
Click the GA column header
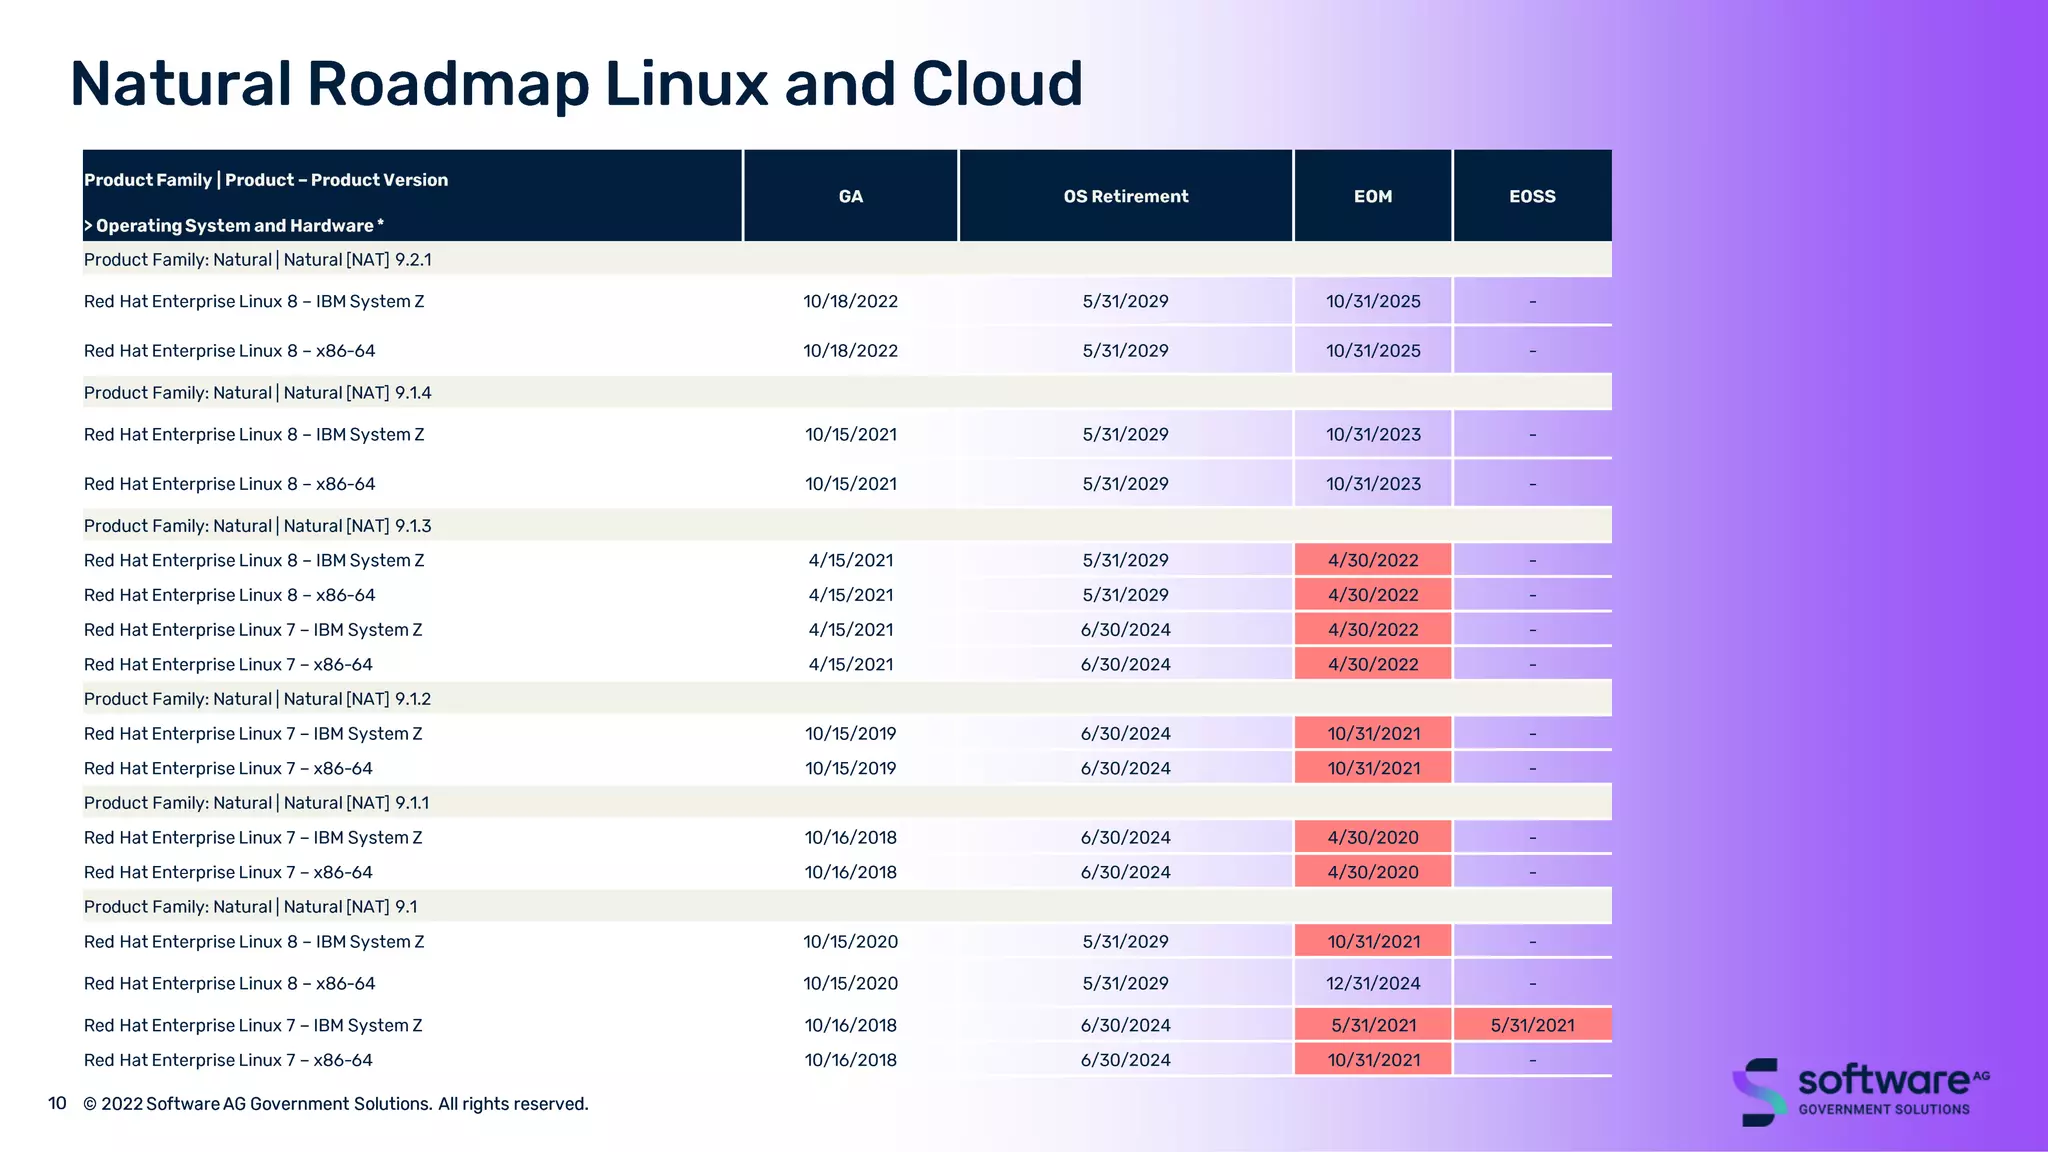click(850, 196)
